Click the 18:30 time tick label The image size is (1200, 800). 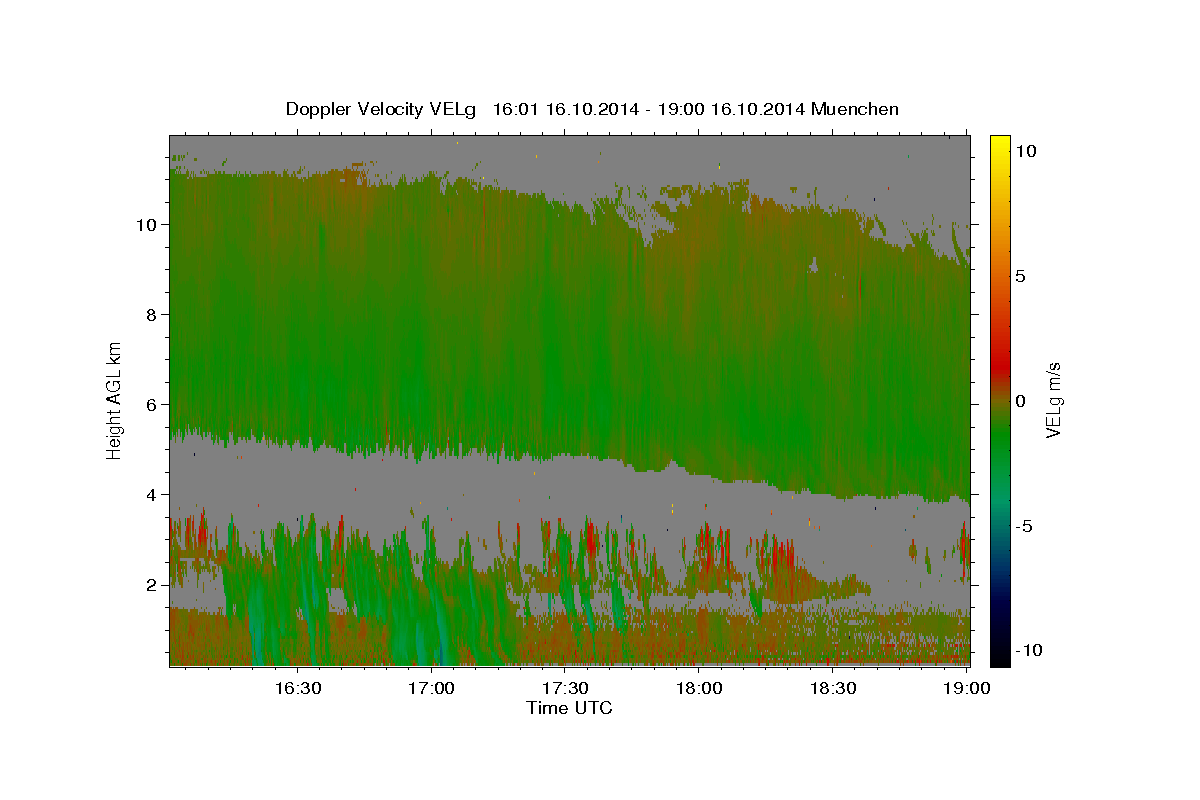[x=832, y=688]
